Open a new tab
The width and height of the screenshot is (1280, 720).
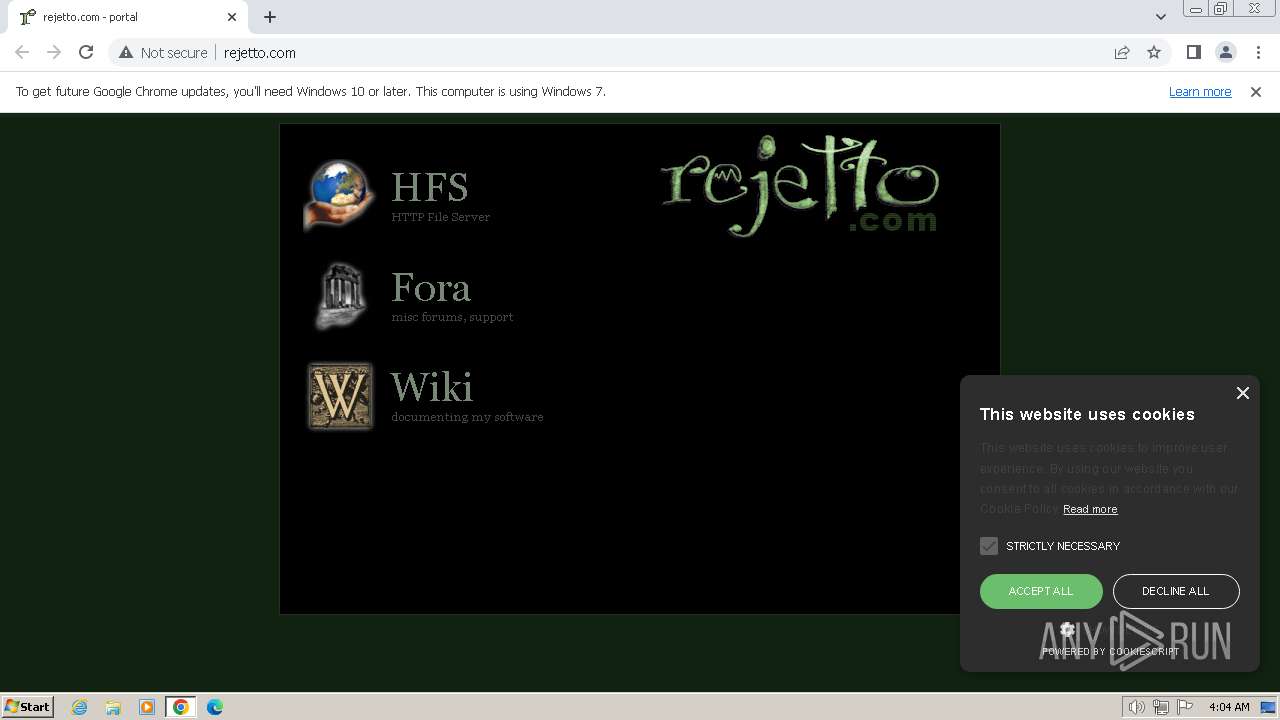270,16
